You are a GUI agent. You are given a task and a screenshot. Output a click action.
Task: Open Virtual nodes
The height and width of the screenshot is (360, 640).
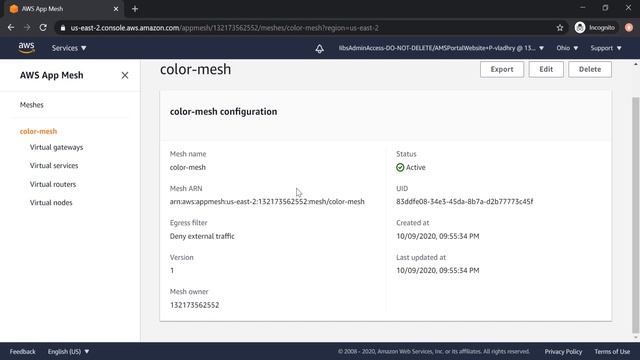tap(51, 203)
